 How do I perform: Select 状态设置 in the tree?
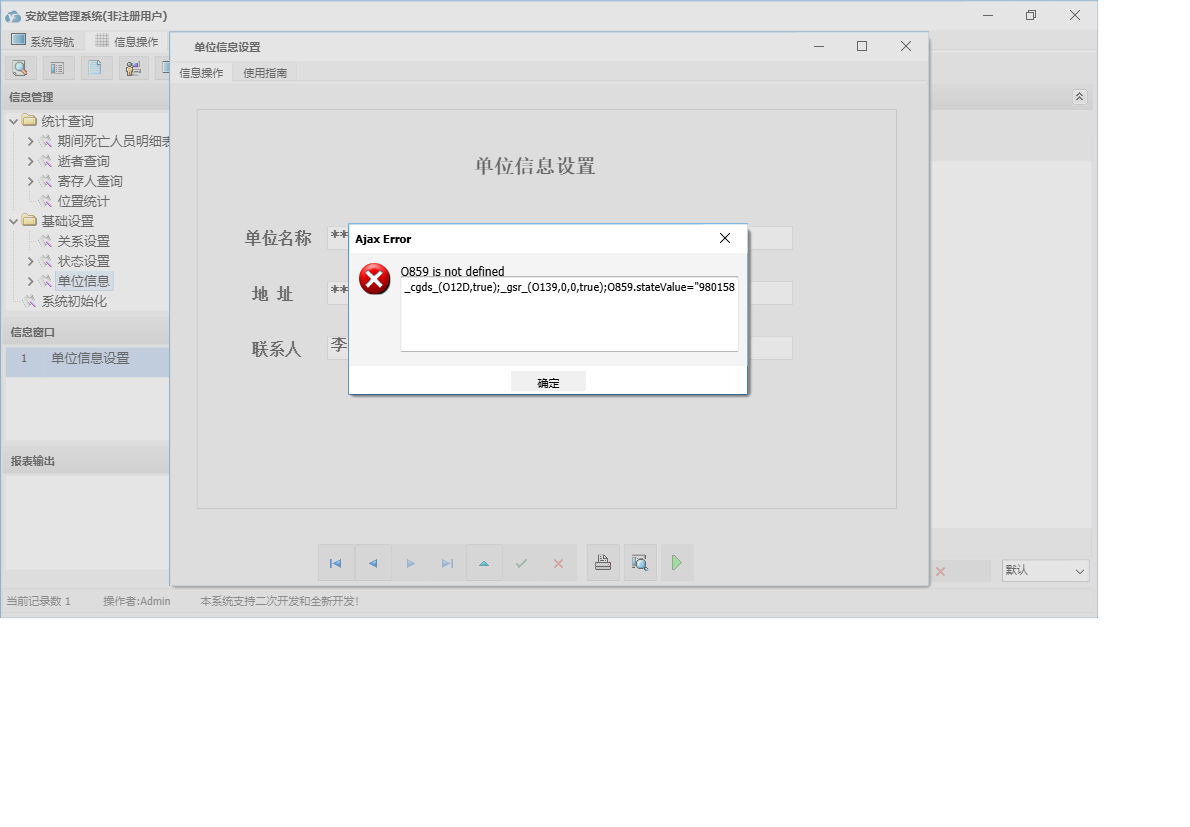pyautogui.click(x=83, y=261)
